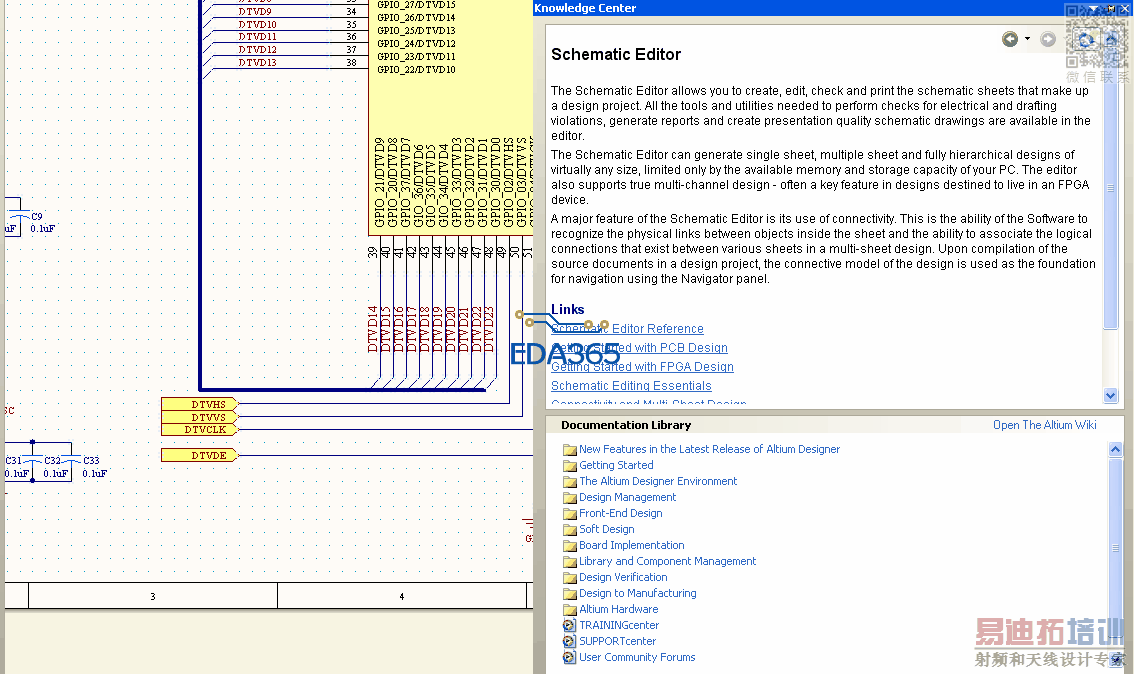Open The Altium Designer Environment folder
This screenshot has height=674, width=1134.
[x=658, y=481]
